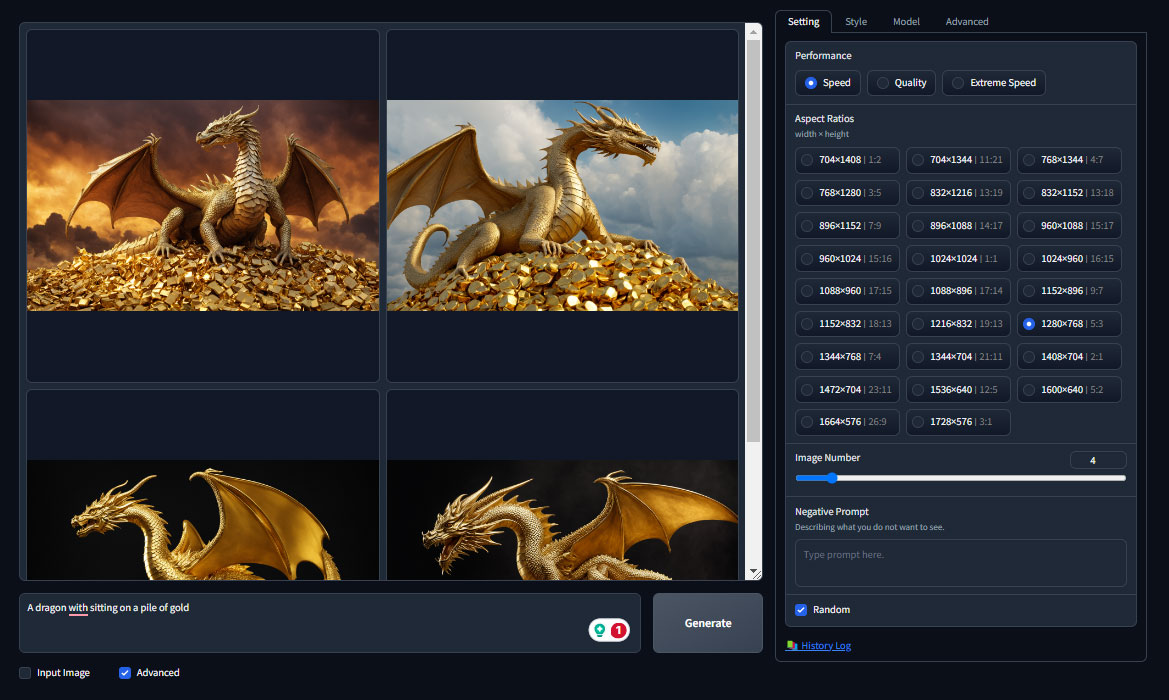Choose 1408×704 2:1 aspect ratio
1169x700 pixels.
click(1069, 356)
